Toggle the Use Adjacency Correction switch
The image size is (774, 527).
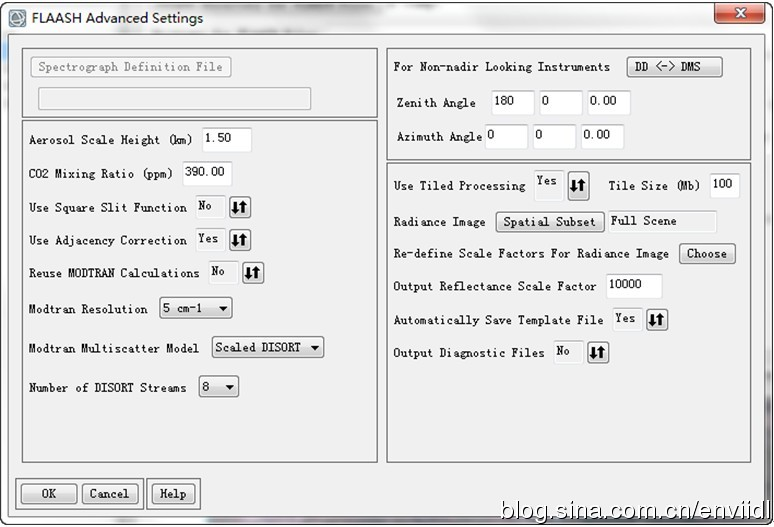click(x=240, y=240)
